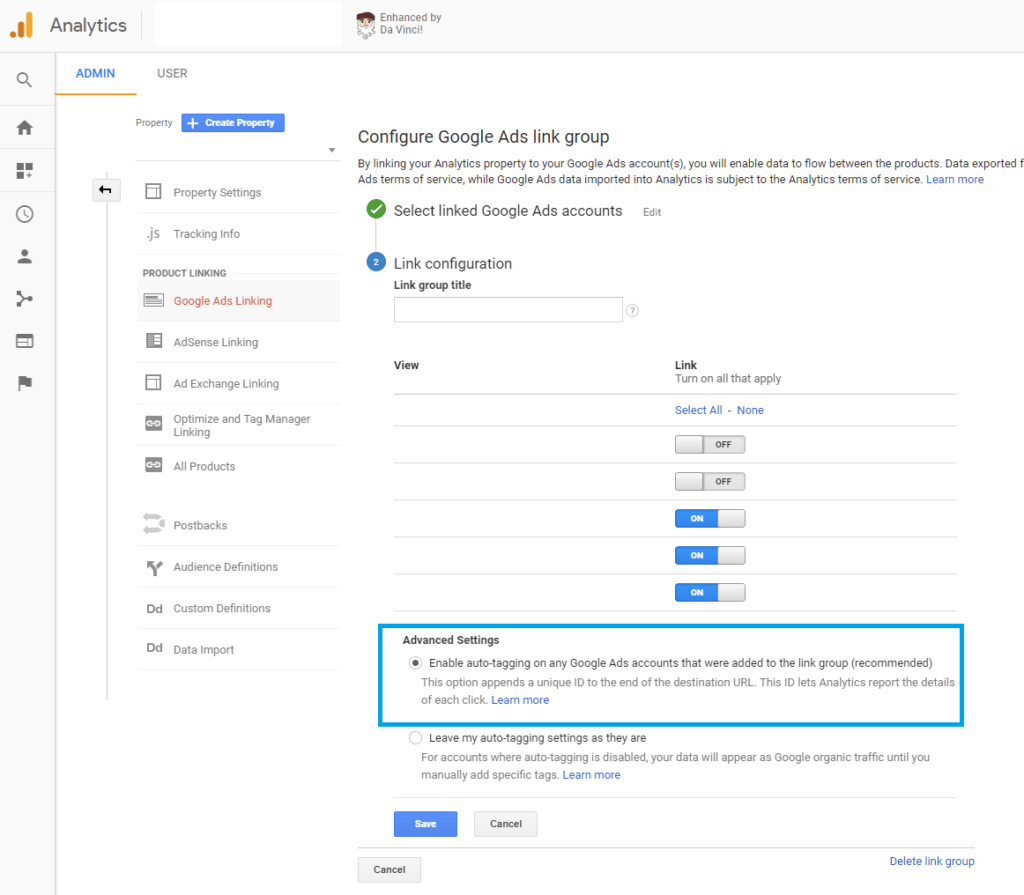Open Optimize and Tag Manager Linking item
This screenshot has height=895, width=1024.
[238, 425]
